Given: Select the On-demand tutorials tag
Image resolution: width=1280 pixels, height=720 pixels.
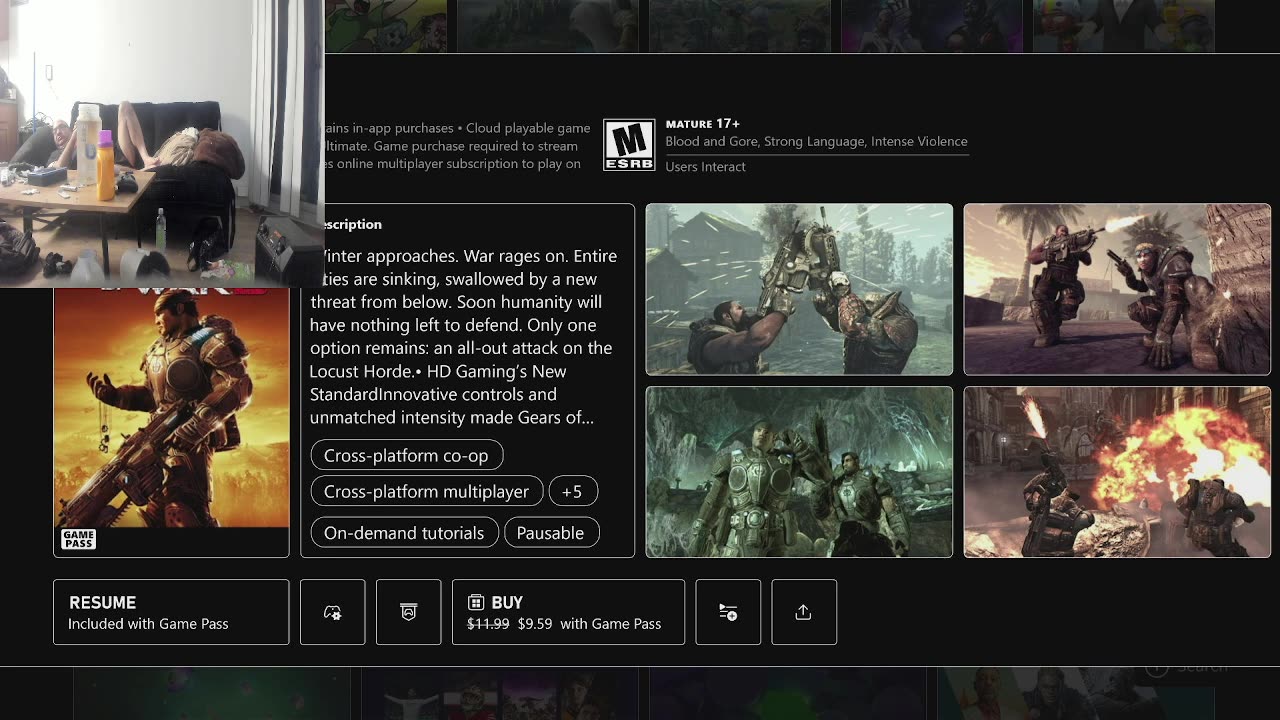Looking at the screenshot, I should (404, 532).
